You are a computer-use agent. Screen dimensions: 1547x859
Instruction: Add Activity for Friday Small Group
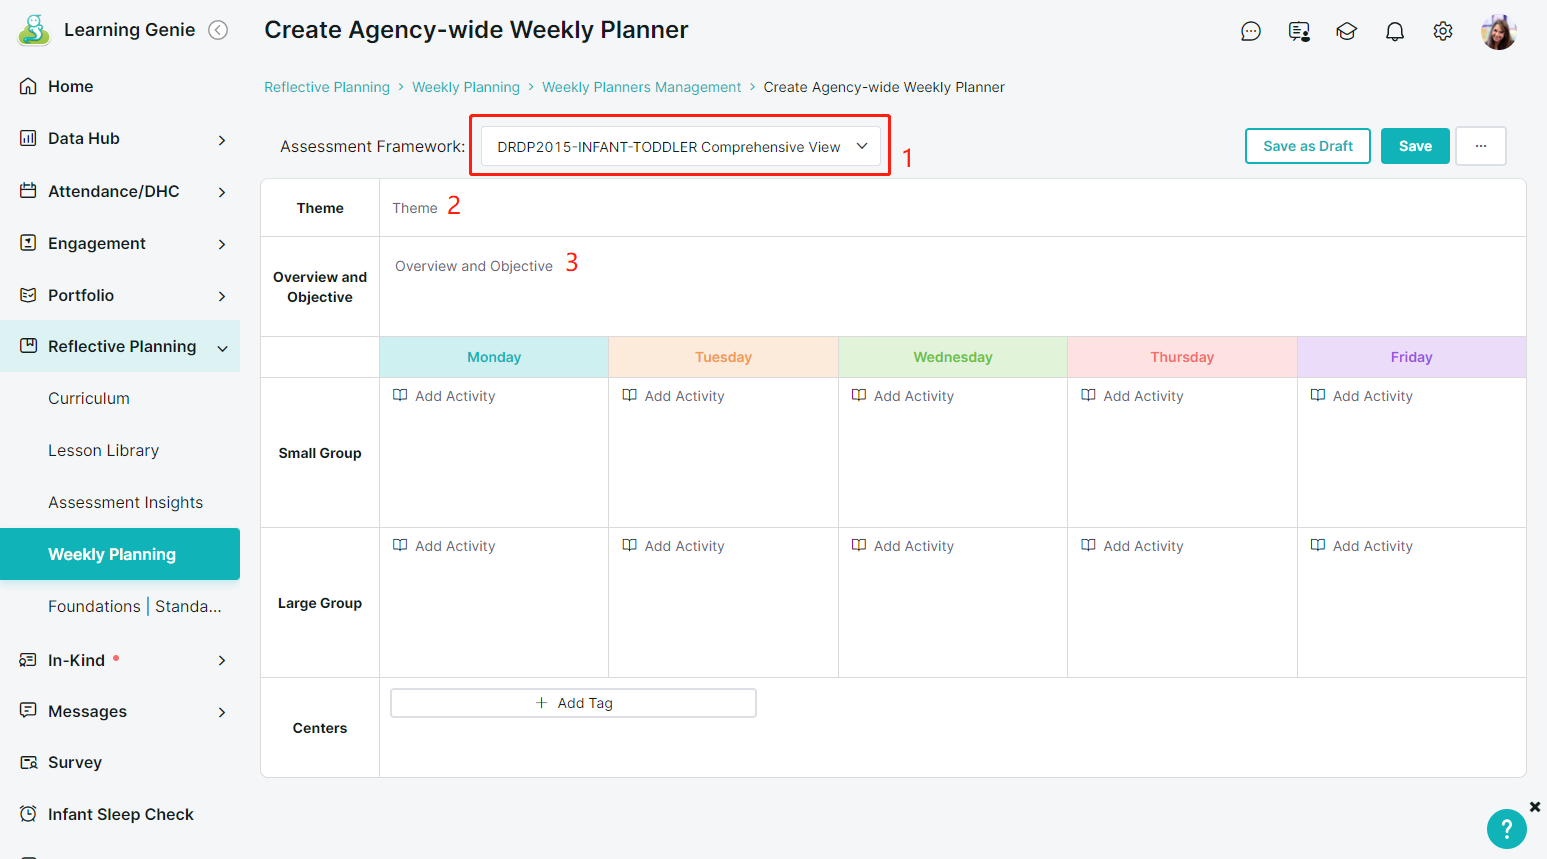[1362, 396]
